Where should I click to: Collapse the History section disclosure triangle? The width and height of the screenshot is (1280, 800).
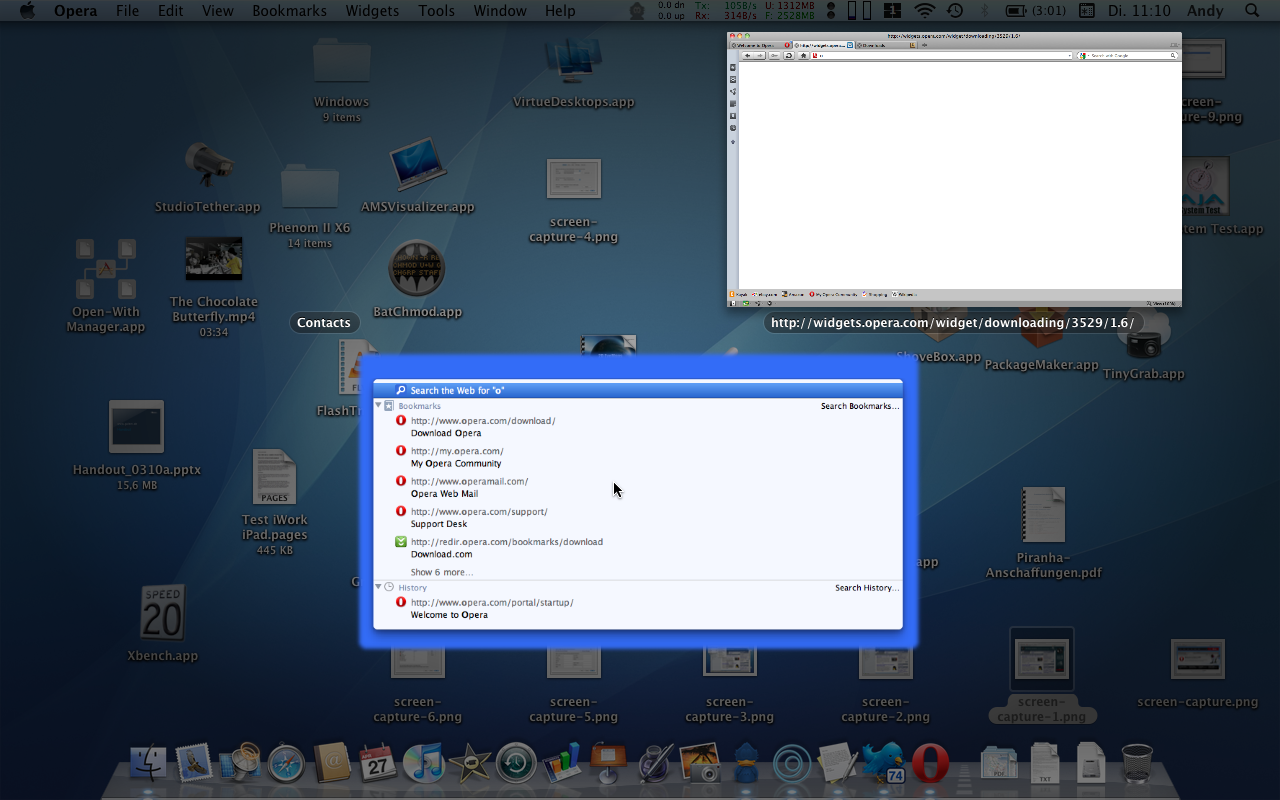[379, 587]
